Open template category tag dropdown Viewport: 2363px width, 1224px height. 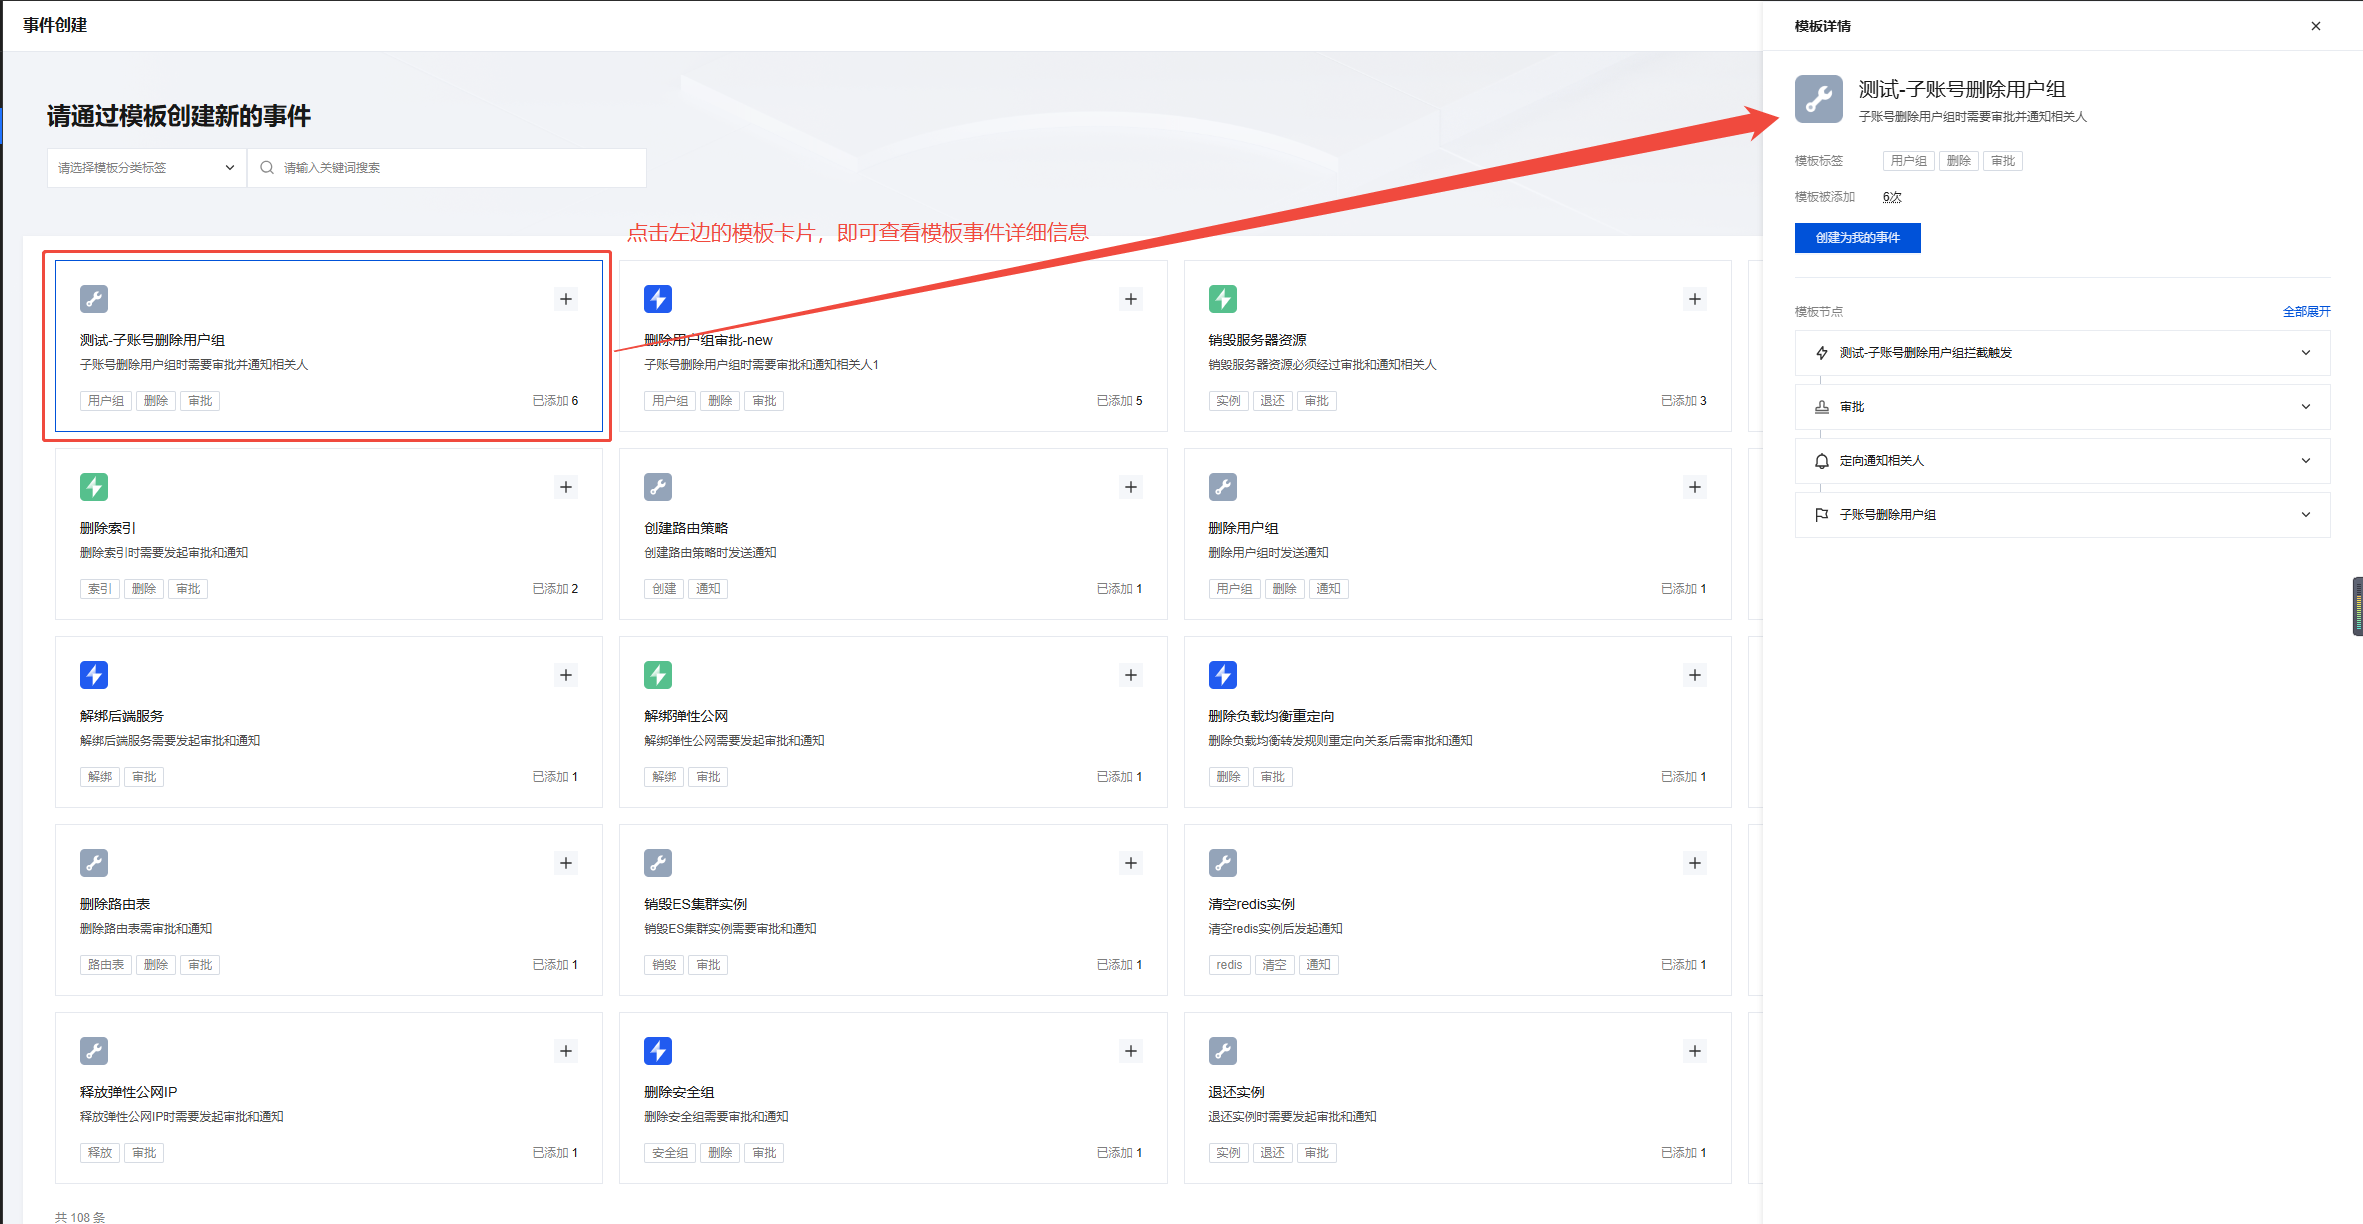pos(146,168)
